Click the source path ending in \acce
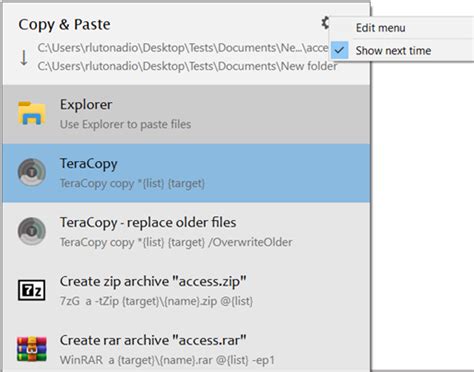474x372 pixels. pos(183,48)
